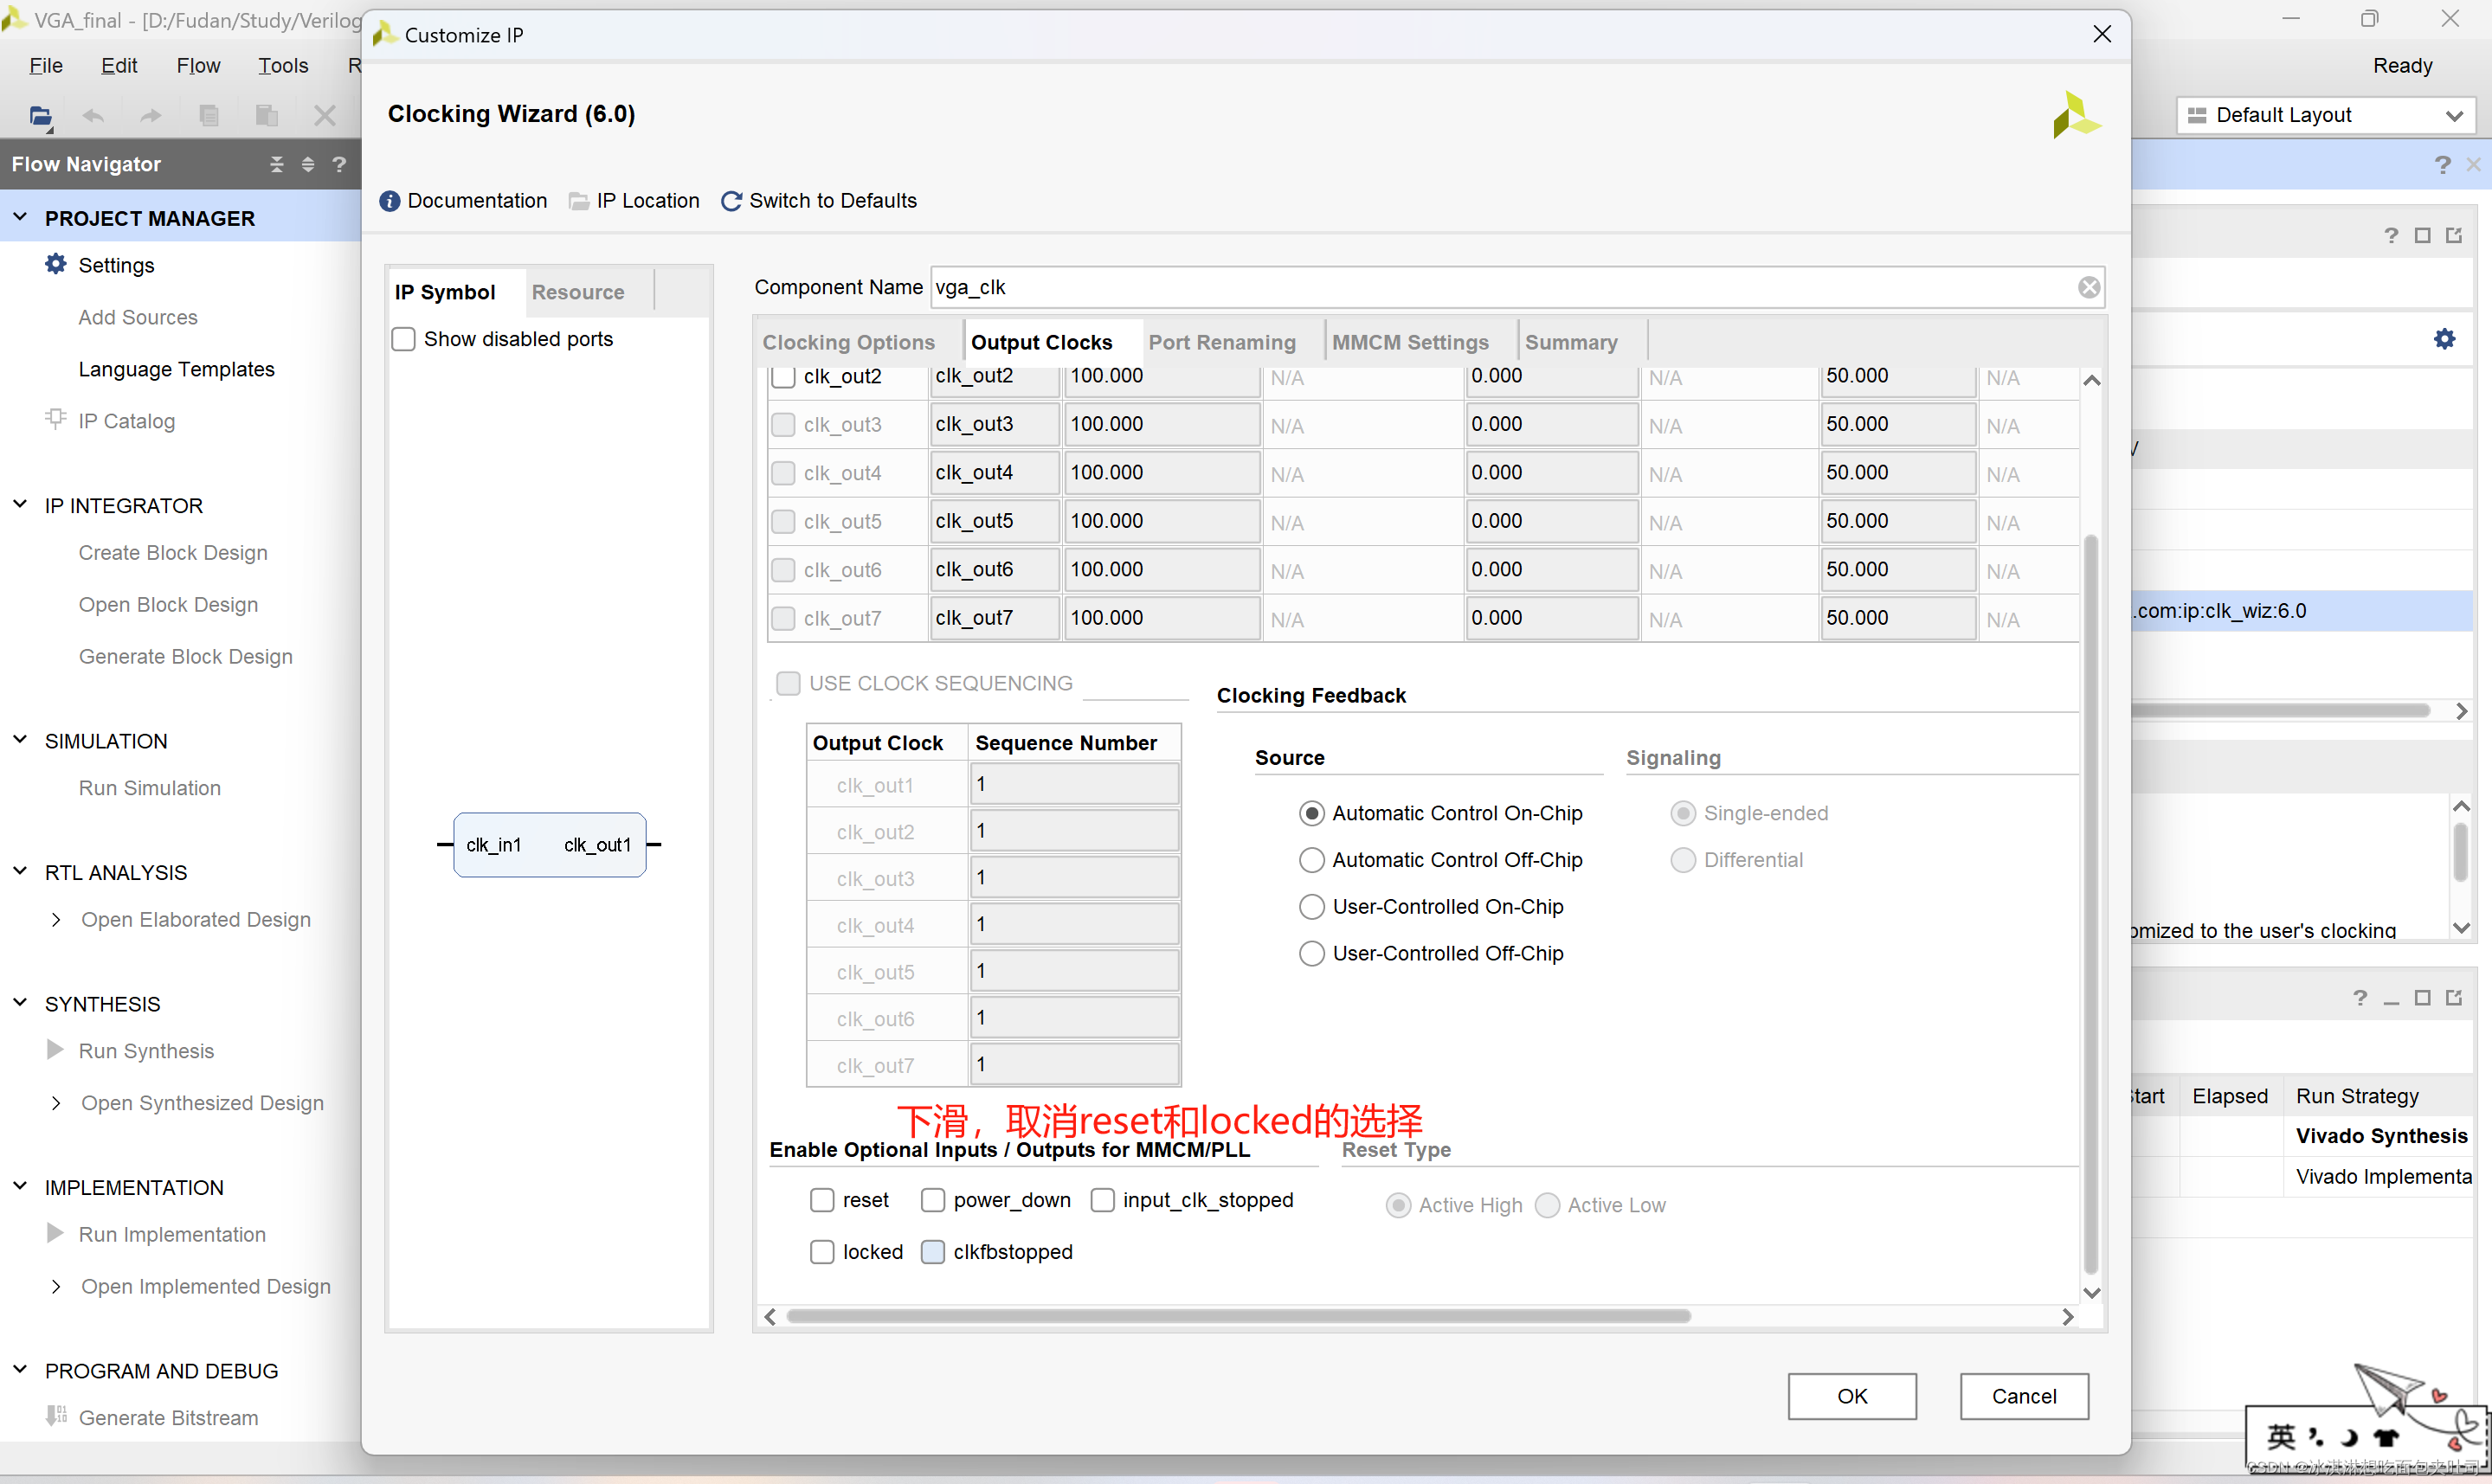Switch to the Clocking Options tab
Viewport: 2492px width, 1484px height.
coord(848,341)
